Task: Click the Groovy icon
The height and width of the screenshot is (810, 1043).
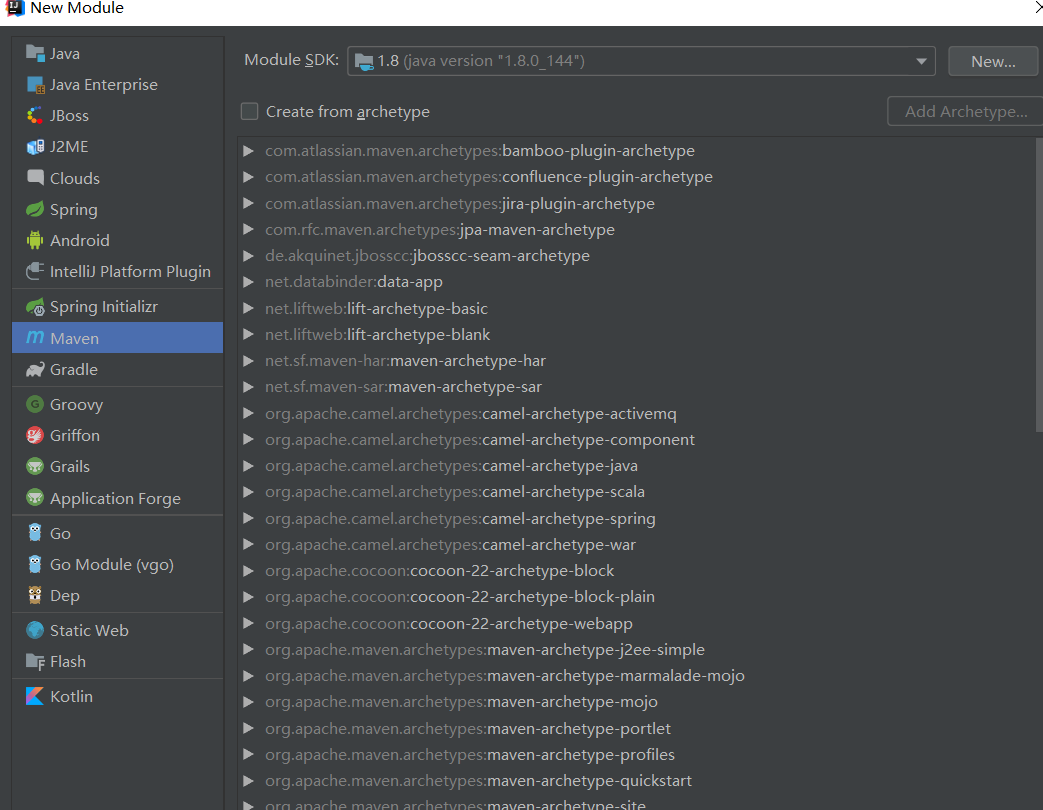Action: pos(35,404)
